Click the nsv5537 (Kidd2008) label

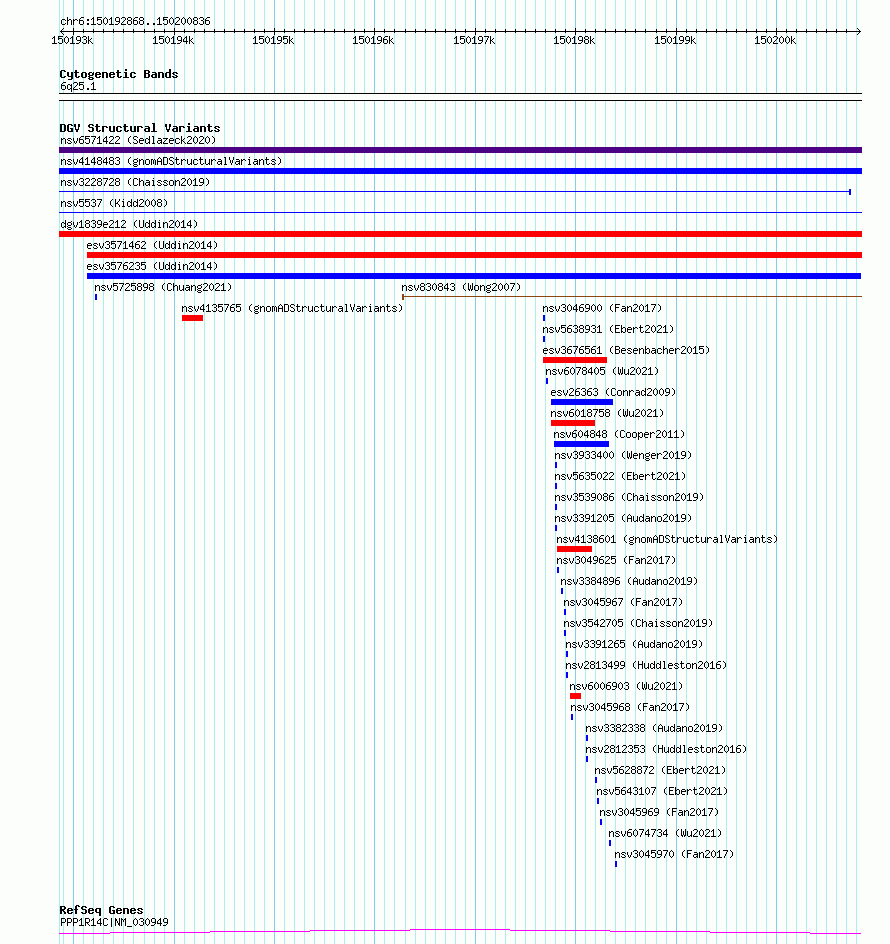point(114,203)
